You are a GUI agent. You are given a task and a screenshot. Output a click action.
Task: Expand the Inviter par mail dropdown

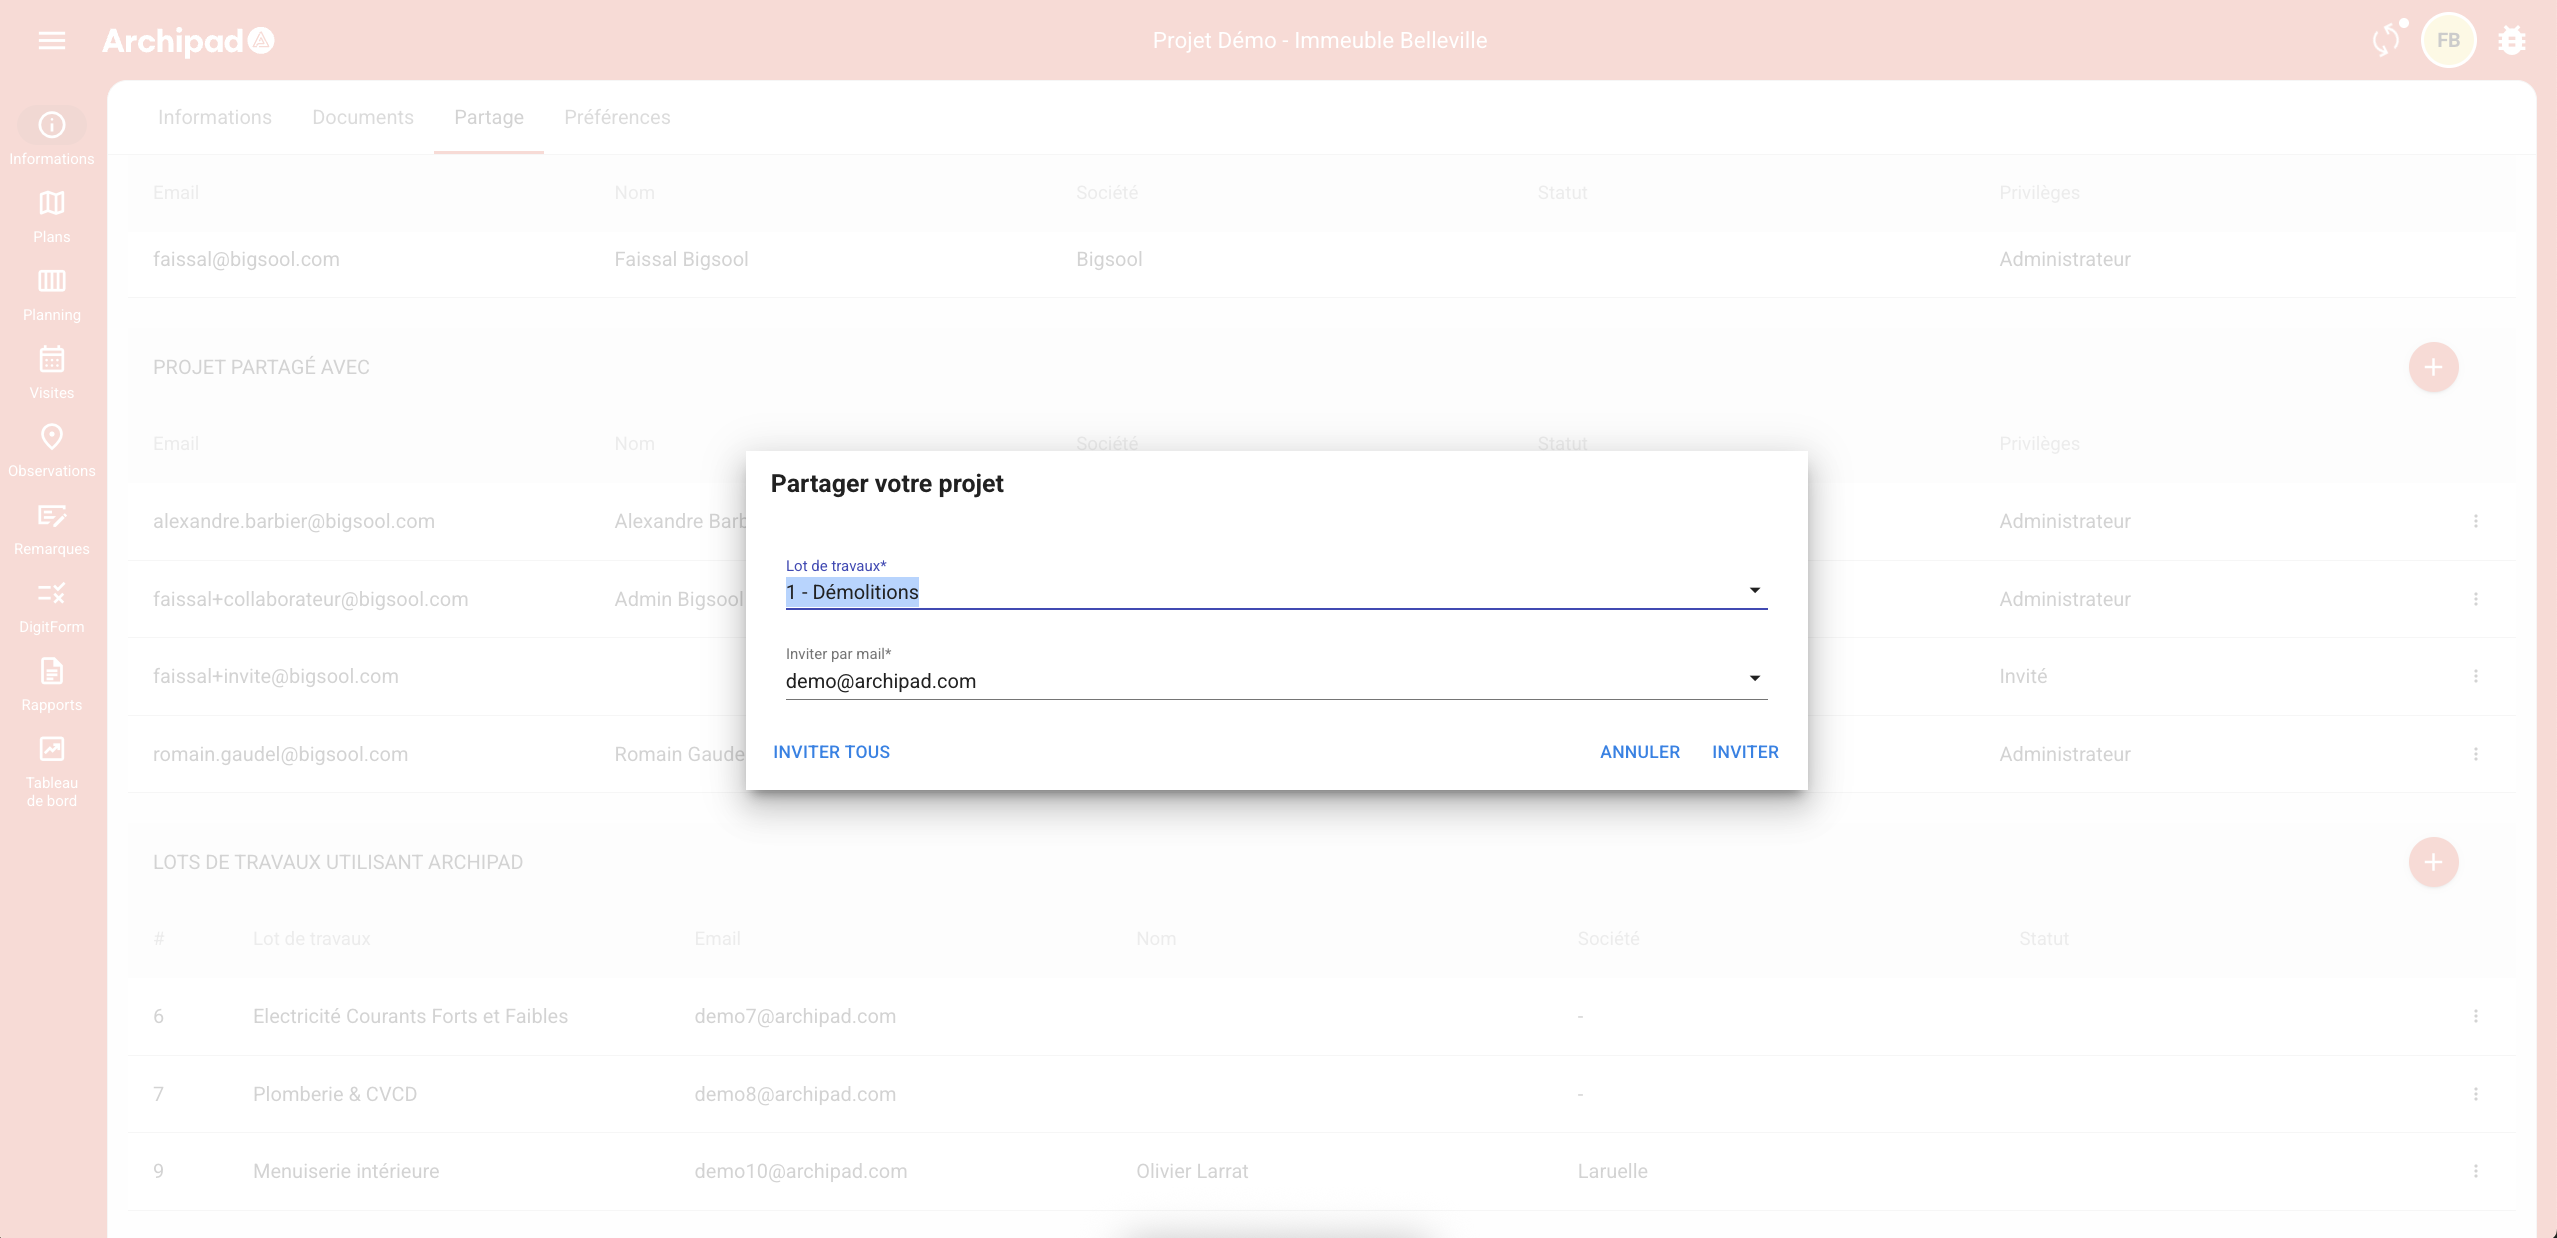click(x=1754, y=679)
